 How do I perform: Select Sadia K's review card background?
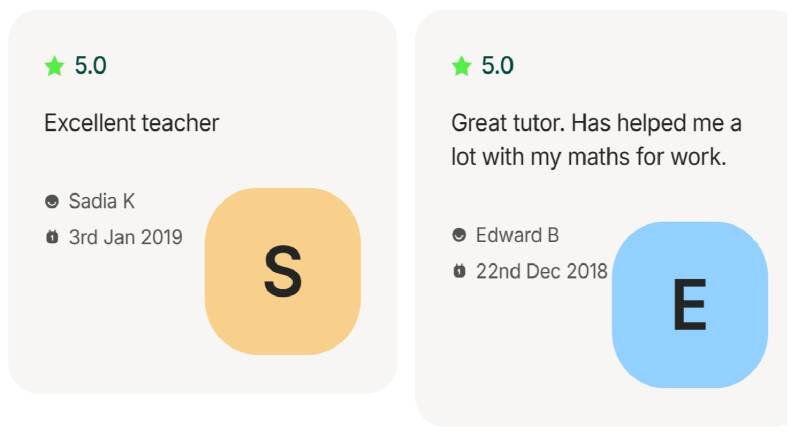[120, 330]
